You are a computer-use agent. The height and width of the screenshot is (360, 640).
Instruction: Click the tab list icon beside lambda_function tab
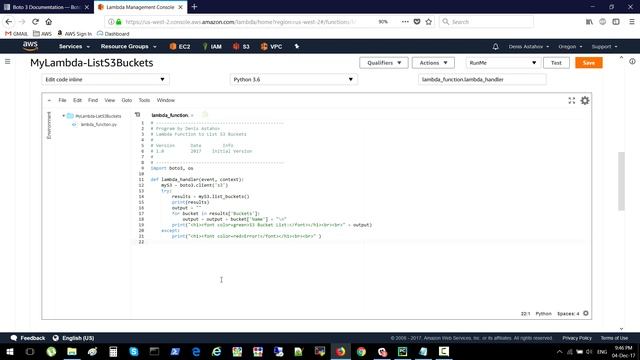tap(138, 115)
